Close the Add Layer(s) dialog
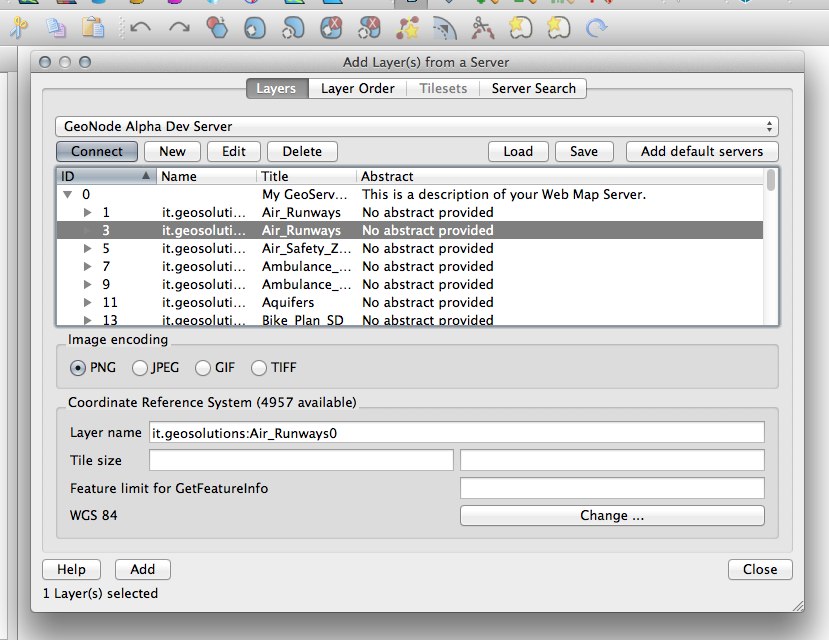This screenshot has height=640, width=829. [x=760, y=569]
